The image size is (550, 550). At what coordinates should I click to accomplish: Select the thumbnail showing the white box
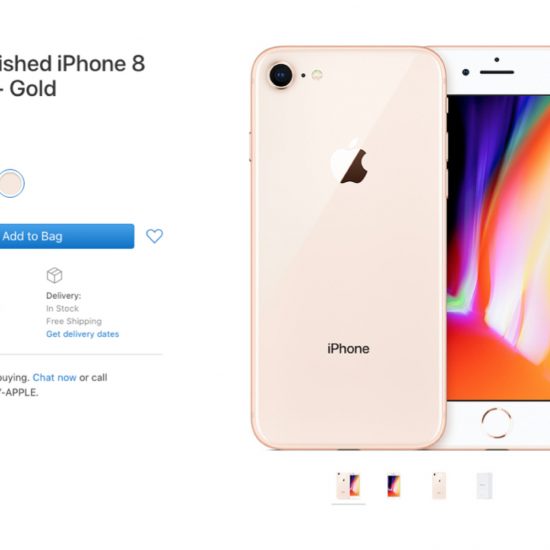484,486
